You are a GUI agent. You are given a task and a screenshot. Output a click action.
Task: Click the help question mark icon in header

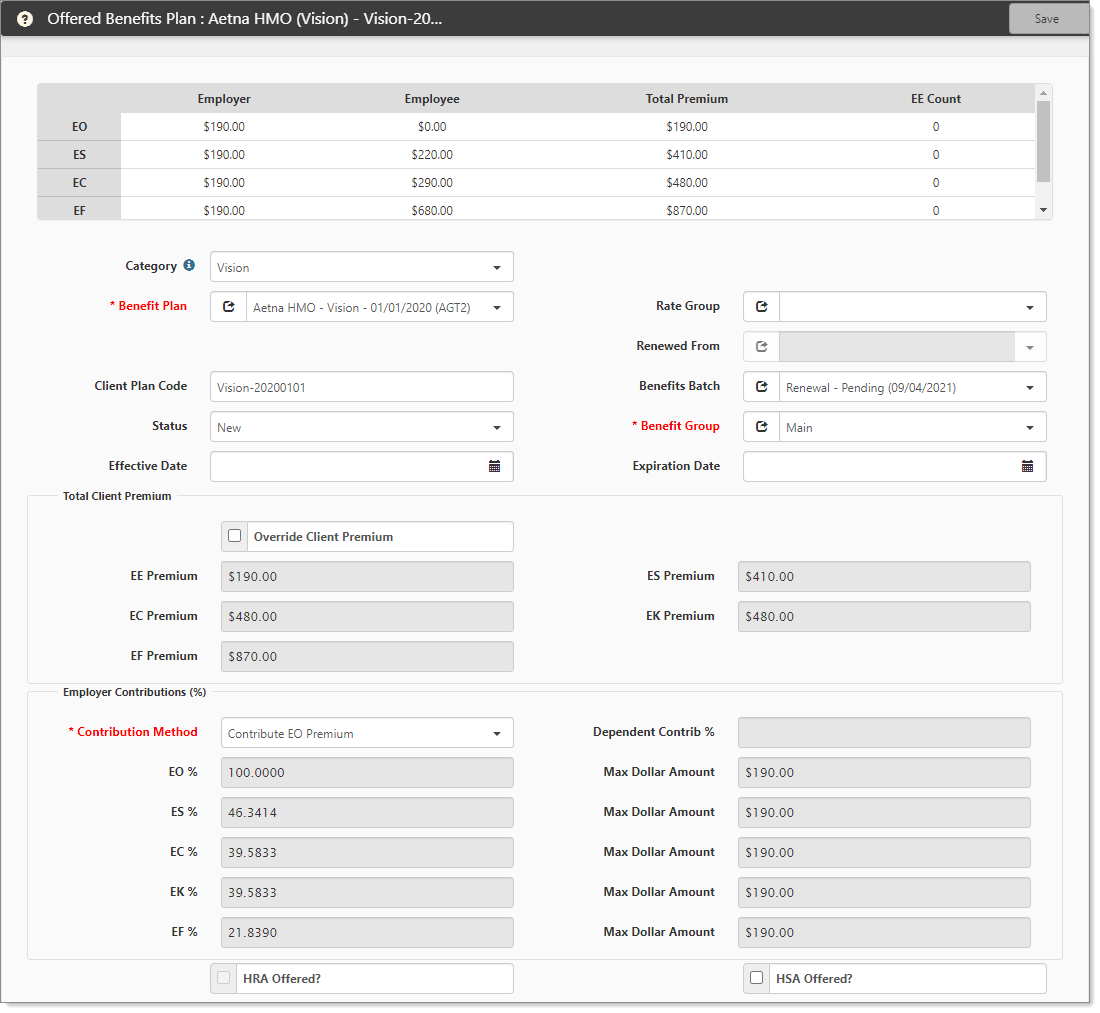pyautogui.click(x=25, y=19)
